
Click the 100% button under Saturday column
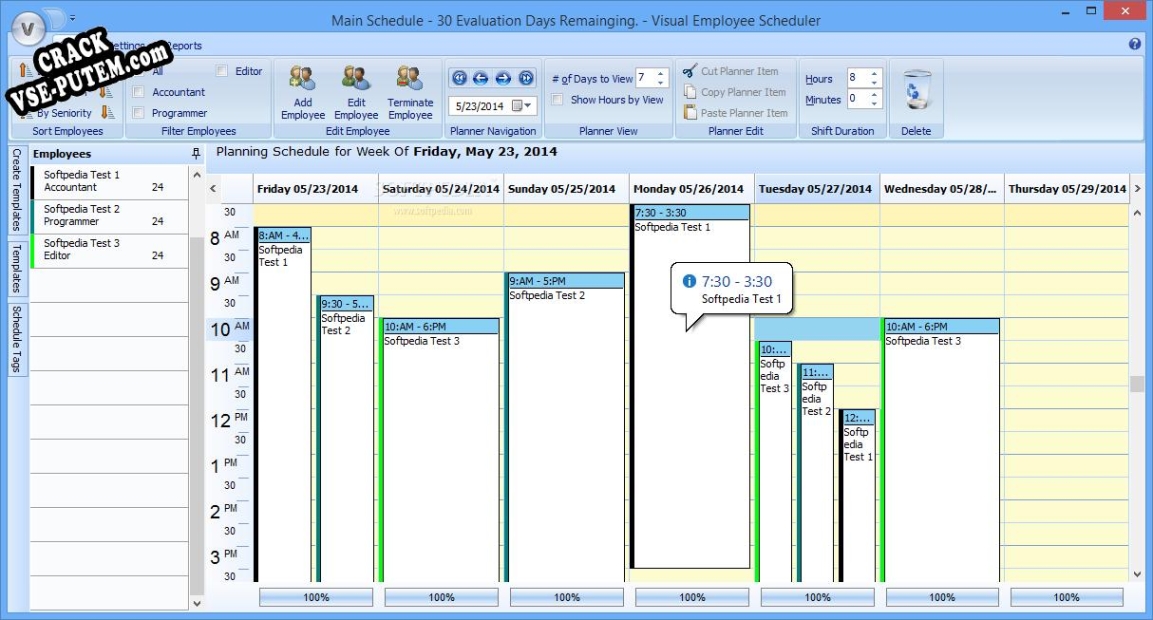pos(441,597)
